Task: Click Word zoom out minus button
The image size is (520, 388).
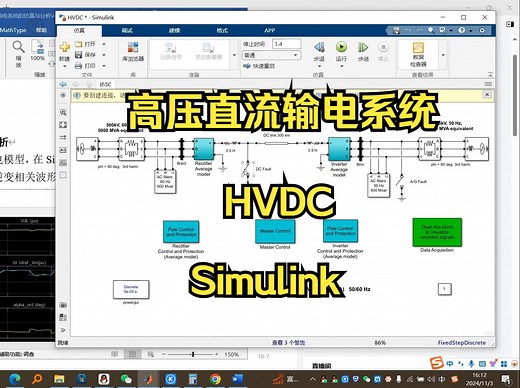Action: (x=164, y=354)
